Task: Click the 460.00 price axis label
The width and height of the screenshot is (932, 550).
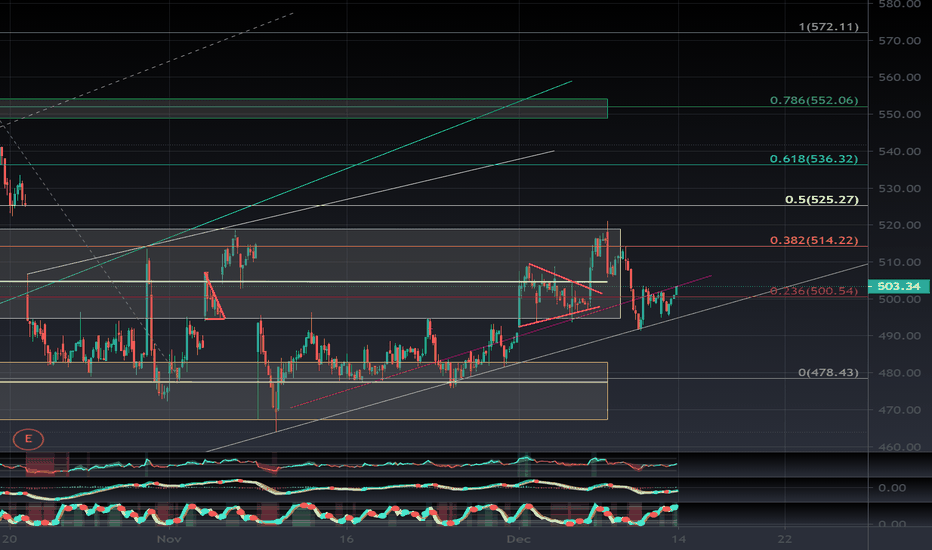Action: tap(899, 447)
